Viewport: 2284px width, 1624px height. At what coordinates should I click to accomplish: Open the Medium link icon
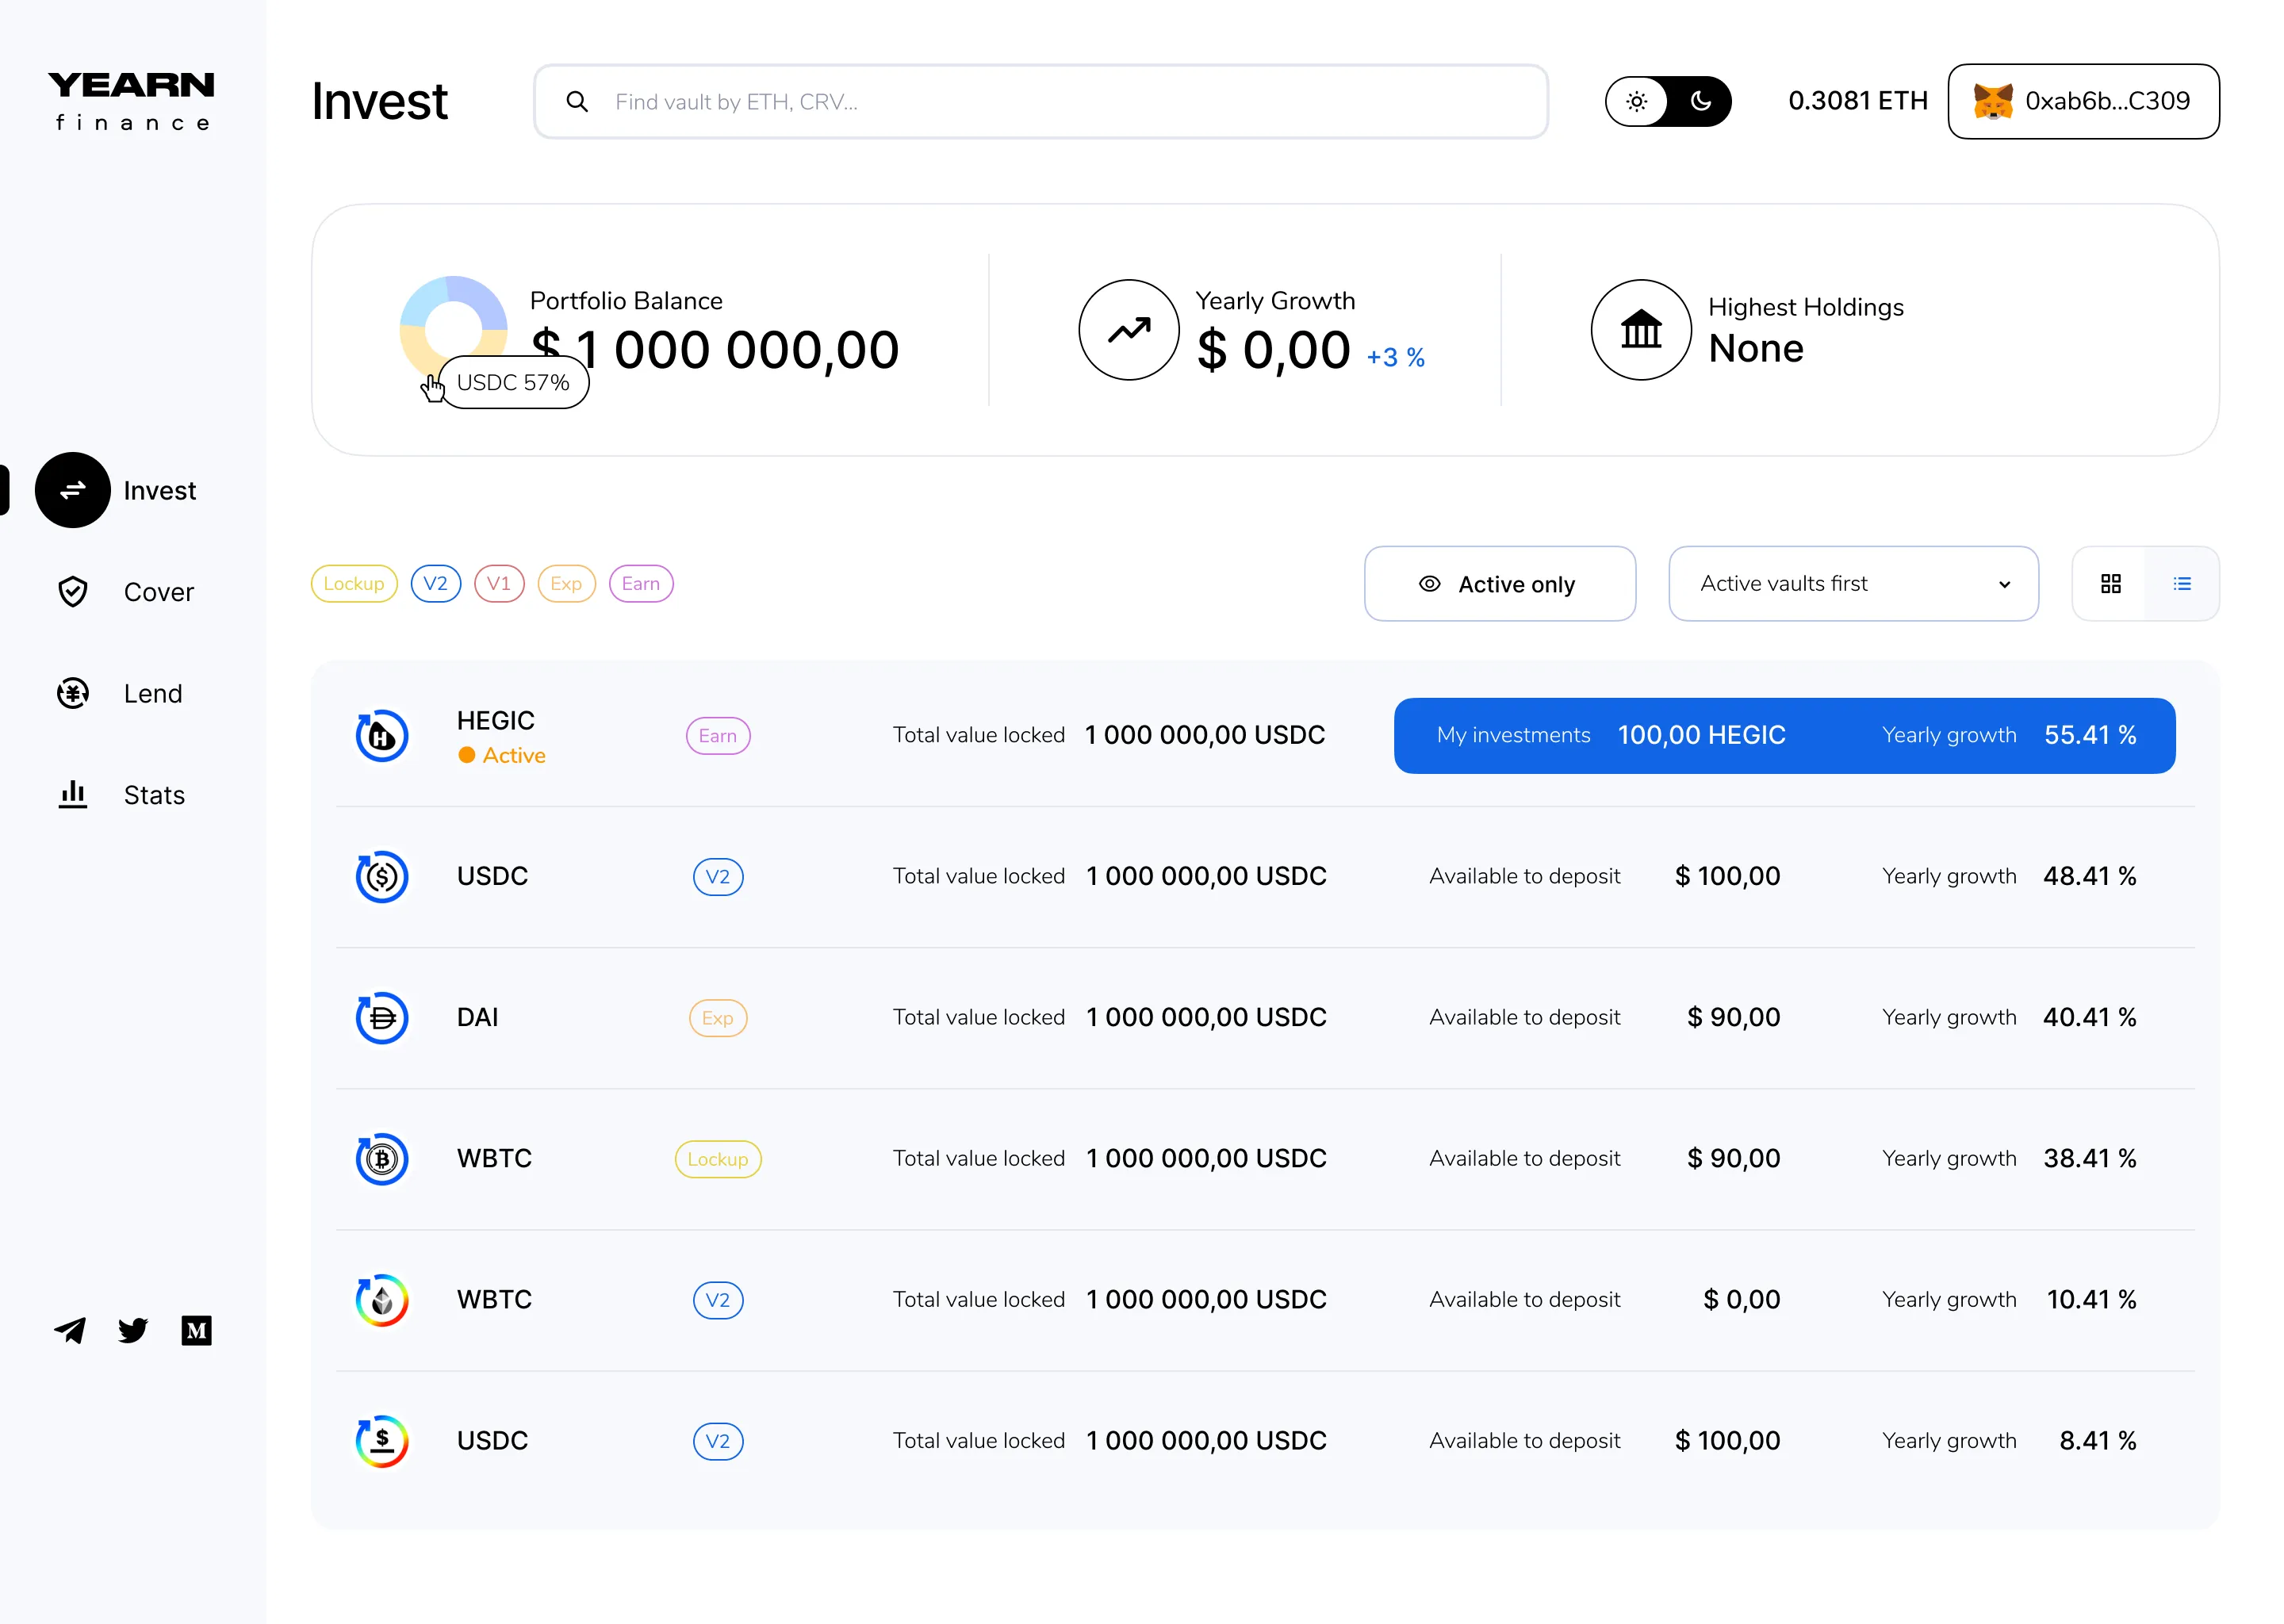point(196,1330)
